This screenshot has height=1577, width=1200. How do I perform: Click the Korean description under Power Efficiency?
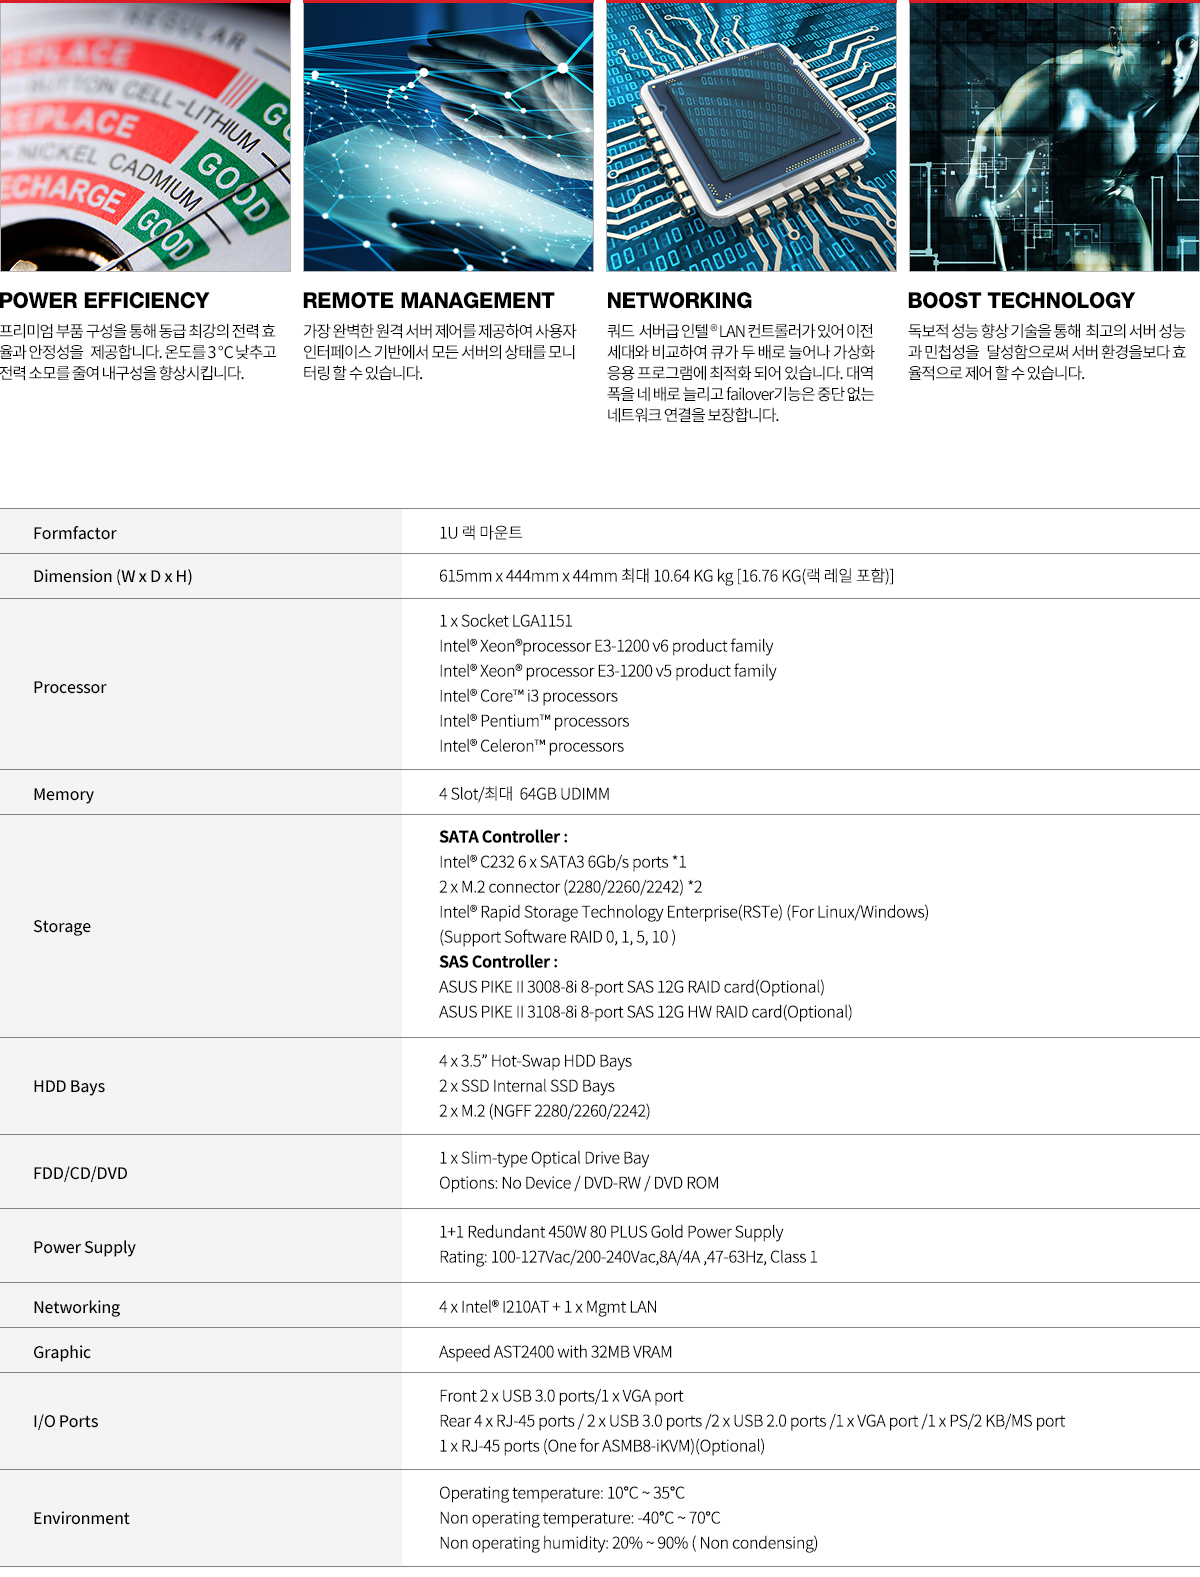tap(138, 352)
